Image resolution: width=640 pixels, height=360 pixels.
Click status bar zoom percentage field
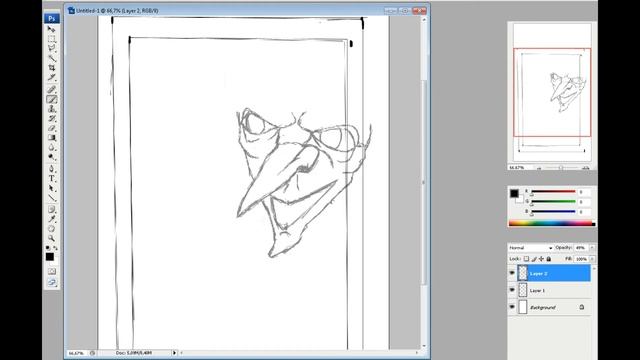[x=76, y=353]
